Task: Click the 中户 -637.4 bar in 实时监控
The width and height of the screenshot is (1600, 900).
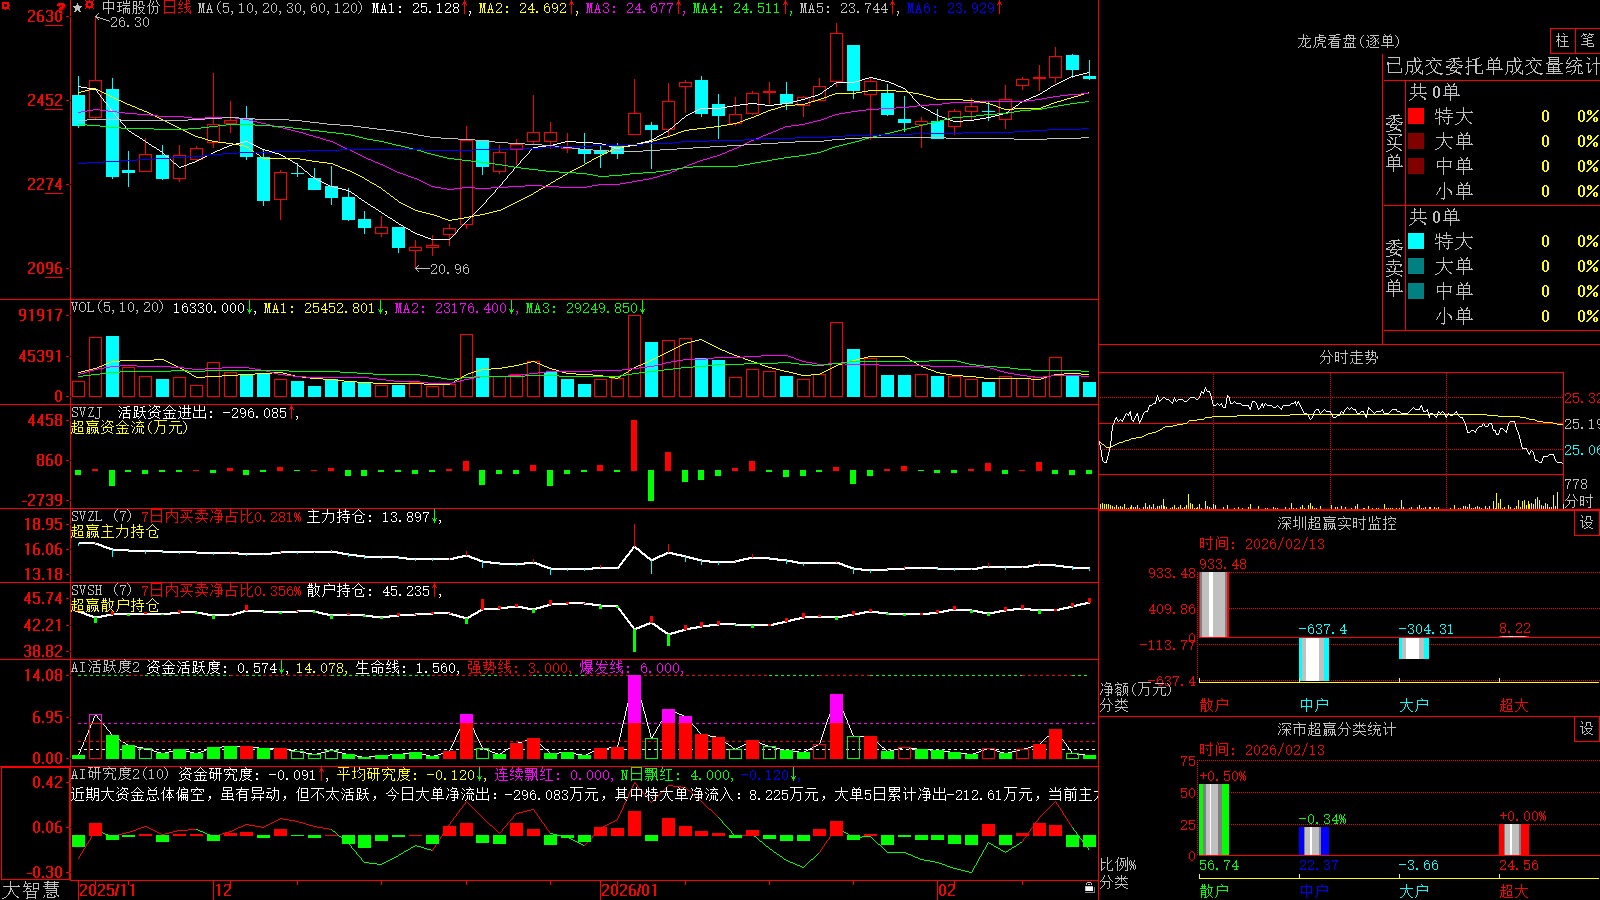Action: pyautogui.click(x=1314, y=660)
